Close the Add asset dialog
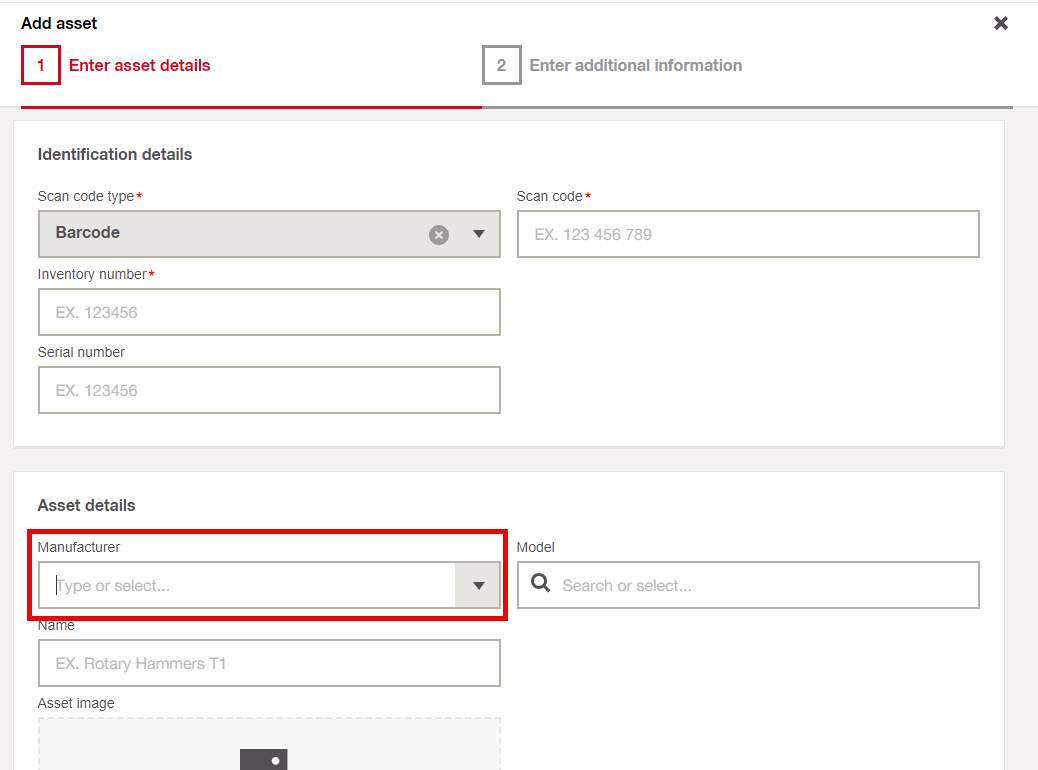1038x770 pixels. tap(1000, 23)
